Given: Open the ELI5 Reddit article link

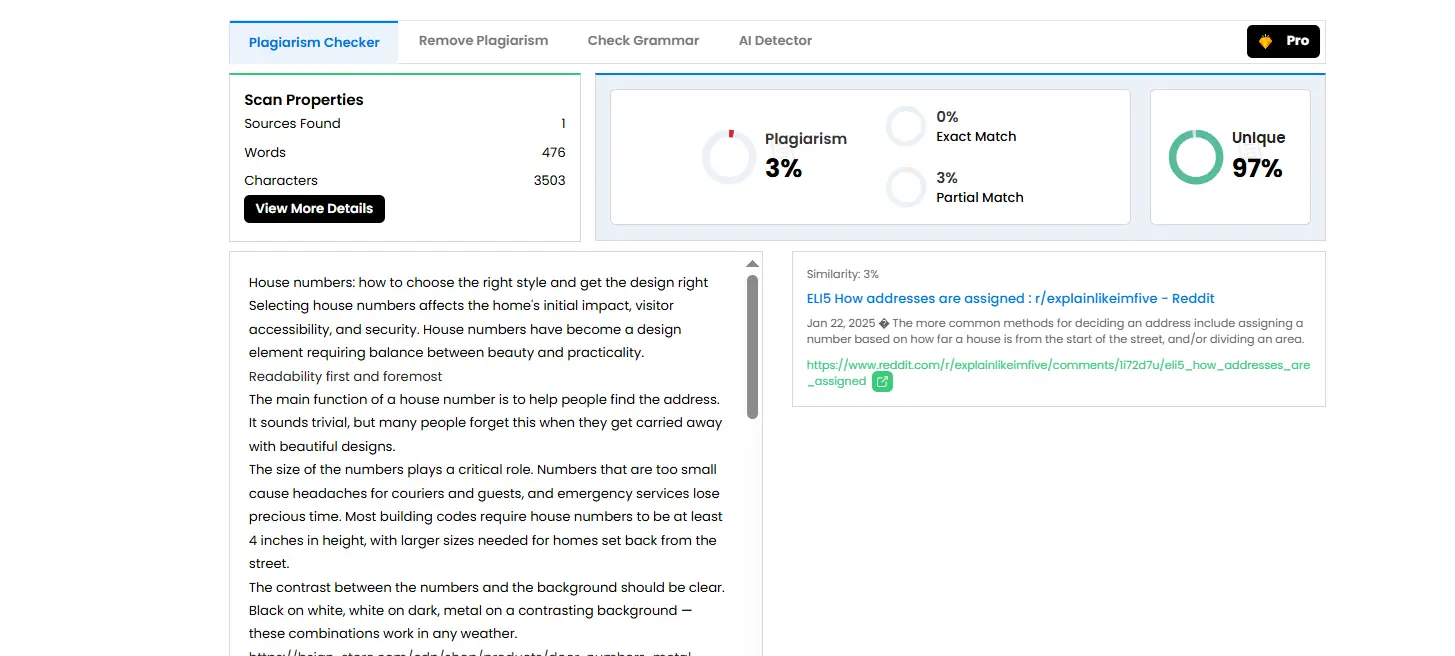Looking at the screenshot, I should coord(1010,298).
